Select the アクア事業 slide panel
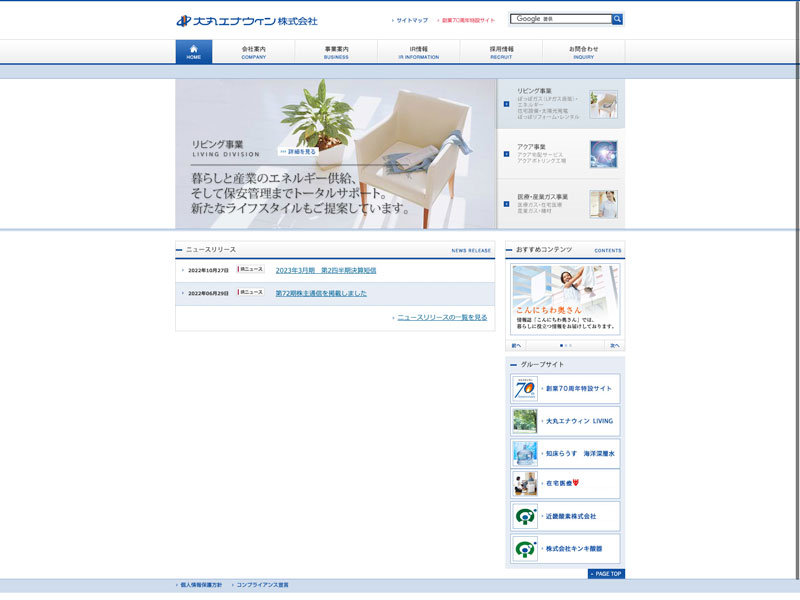Image resolution: width=800 pixels, height=600 pixels. (561, 154)
